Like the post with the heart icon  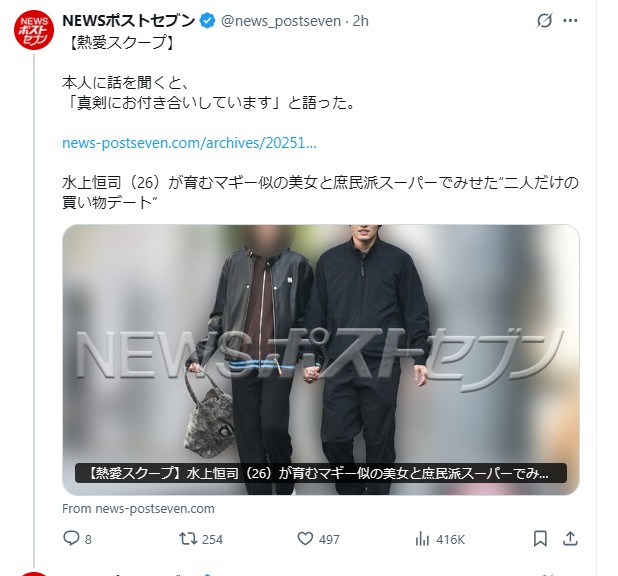pyautogui.click(x=305, y=539)
